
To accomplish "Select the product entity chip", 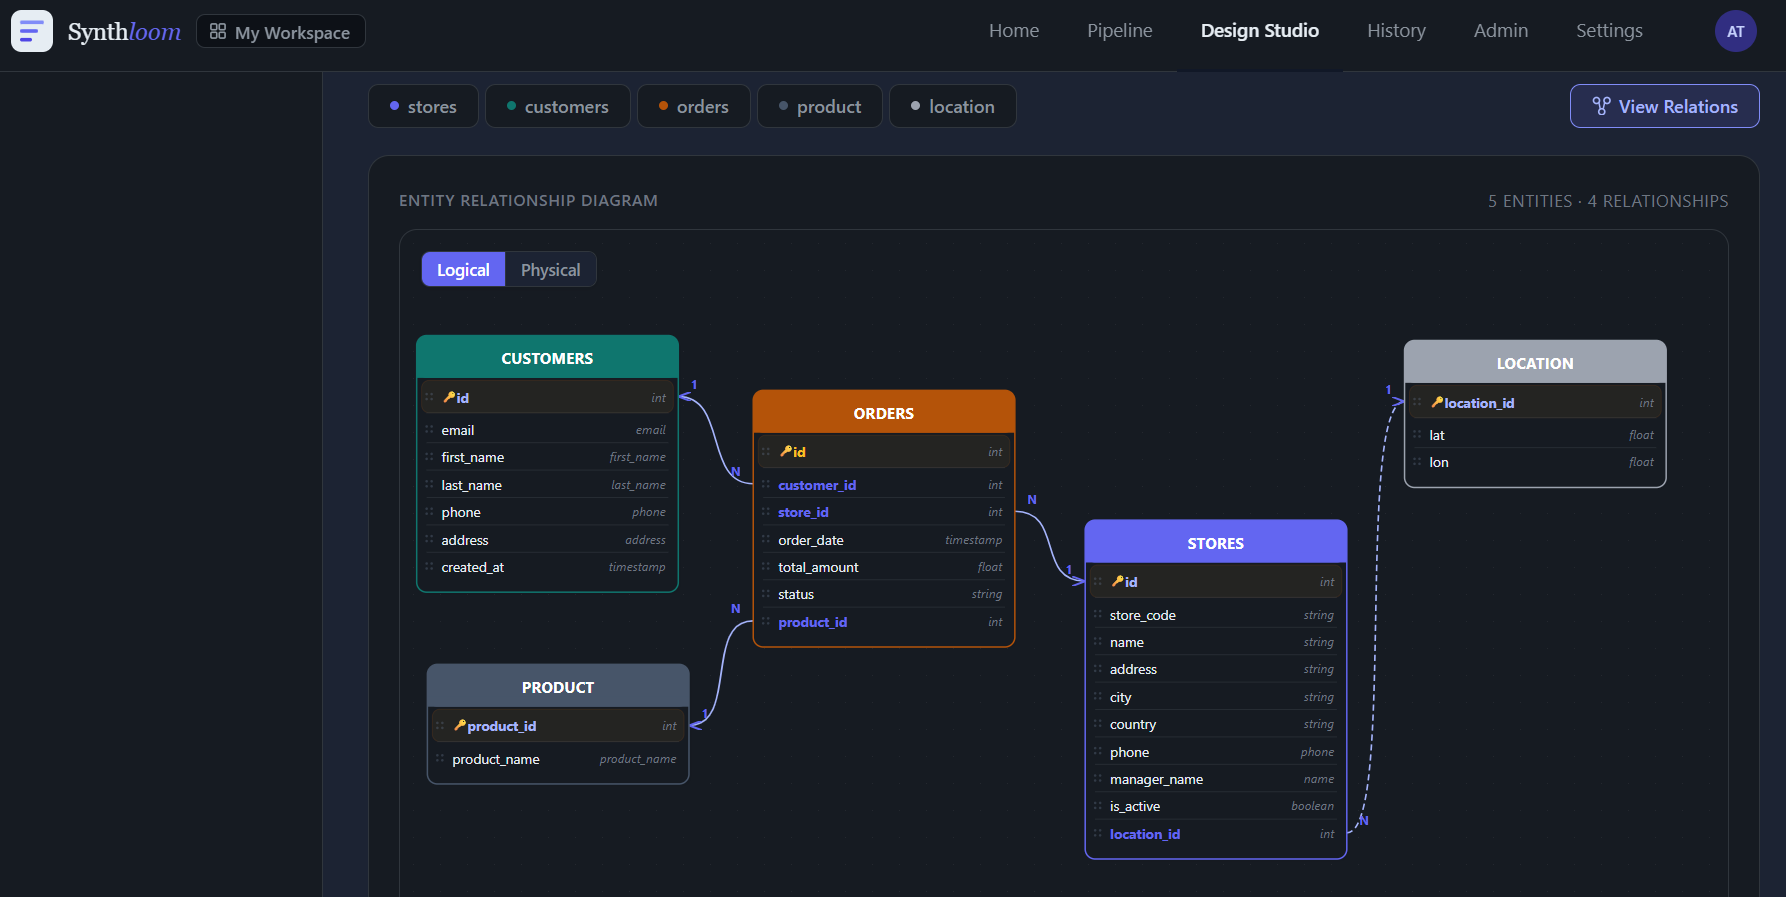I will click(x=820, y=106).
